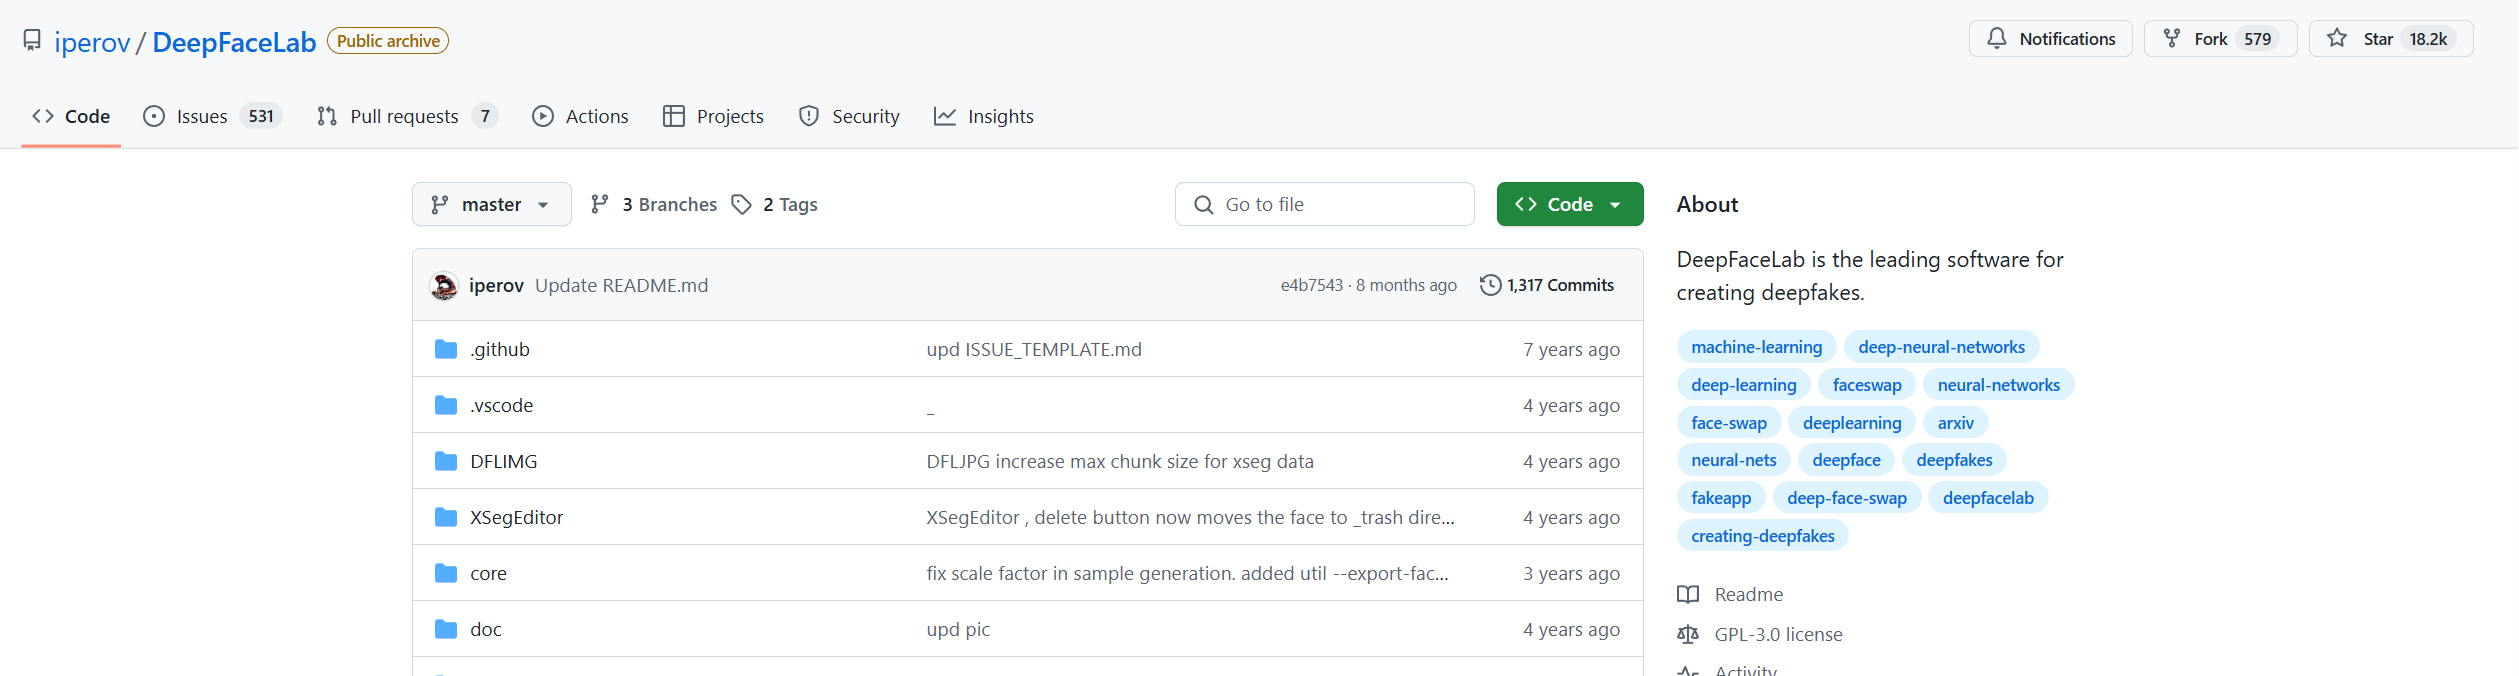Click the Notifications bell icon
This screenshot has height=676, width=2519.
pos(1997,39)
